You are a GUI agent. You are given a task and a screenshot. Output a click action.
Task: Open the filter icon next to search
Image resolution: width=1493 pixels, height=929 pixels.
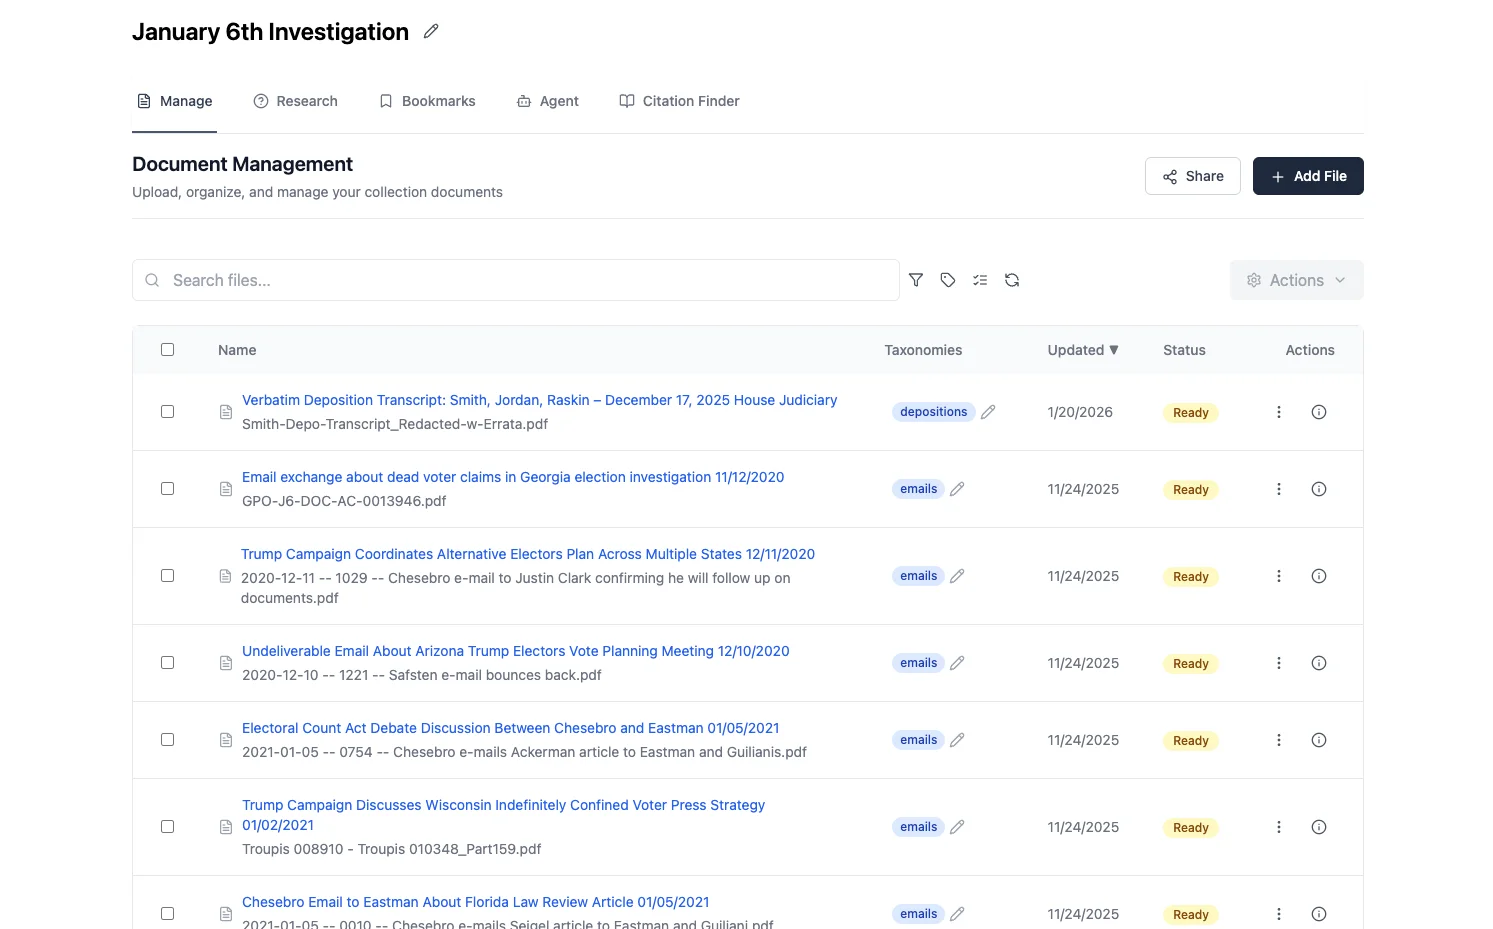click(916, 280)
